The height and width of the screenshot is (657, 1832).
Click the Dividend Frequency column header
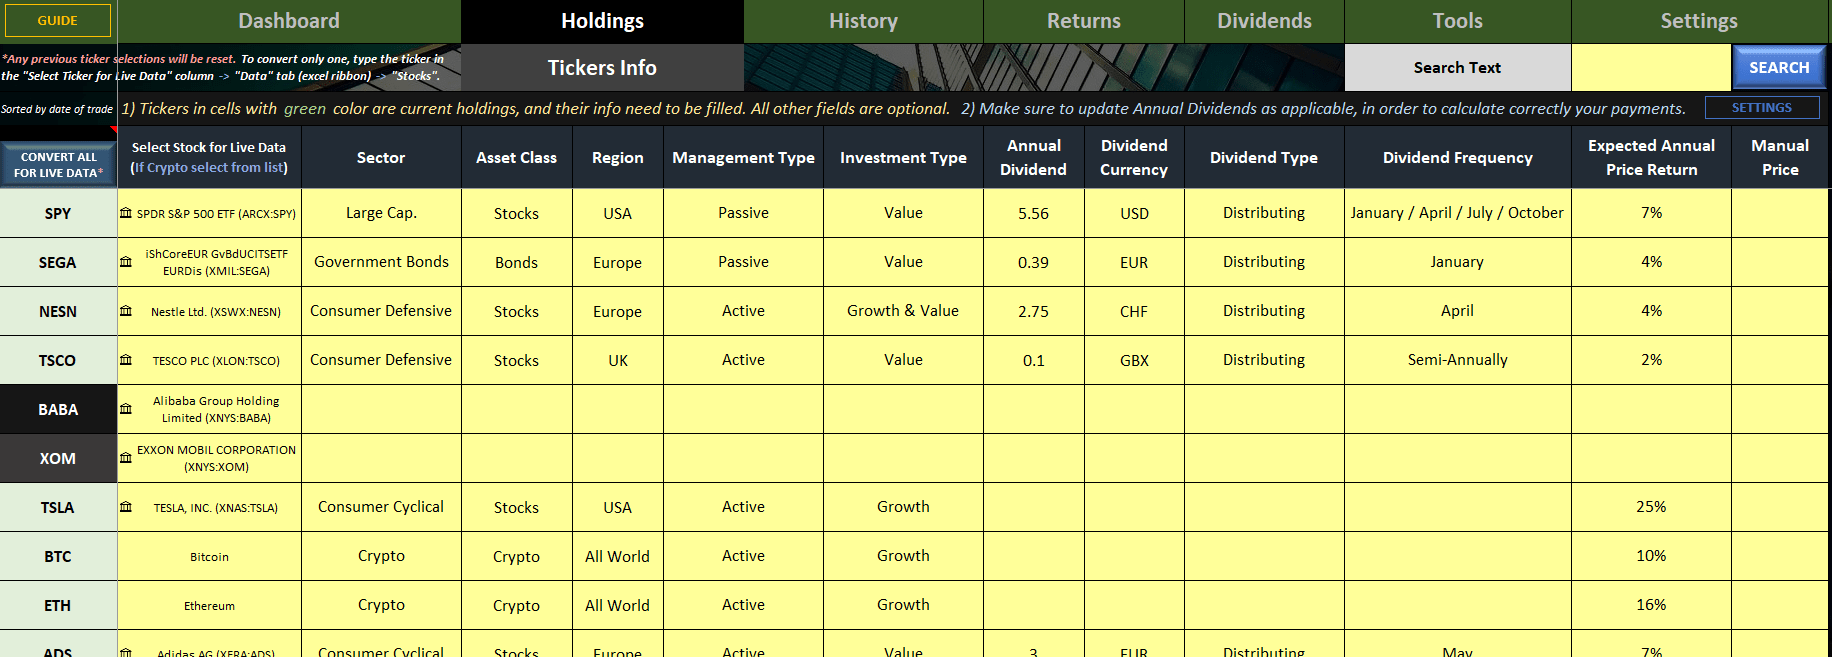tap(1457, 157)
